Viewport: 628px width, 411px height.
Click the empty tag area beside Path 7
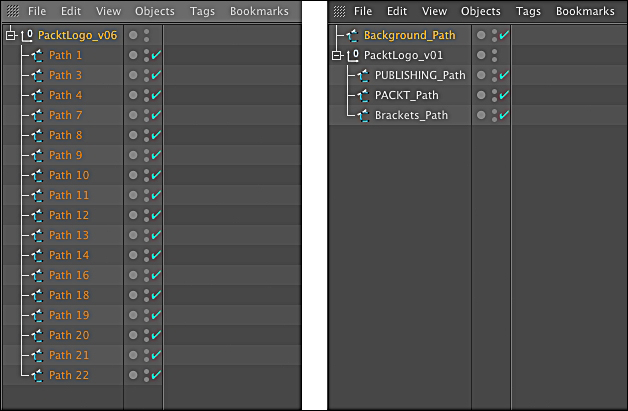pos(232,115)
